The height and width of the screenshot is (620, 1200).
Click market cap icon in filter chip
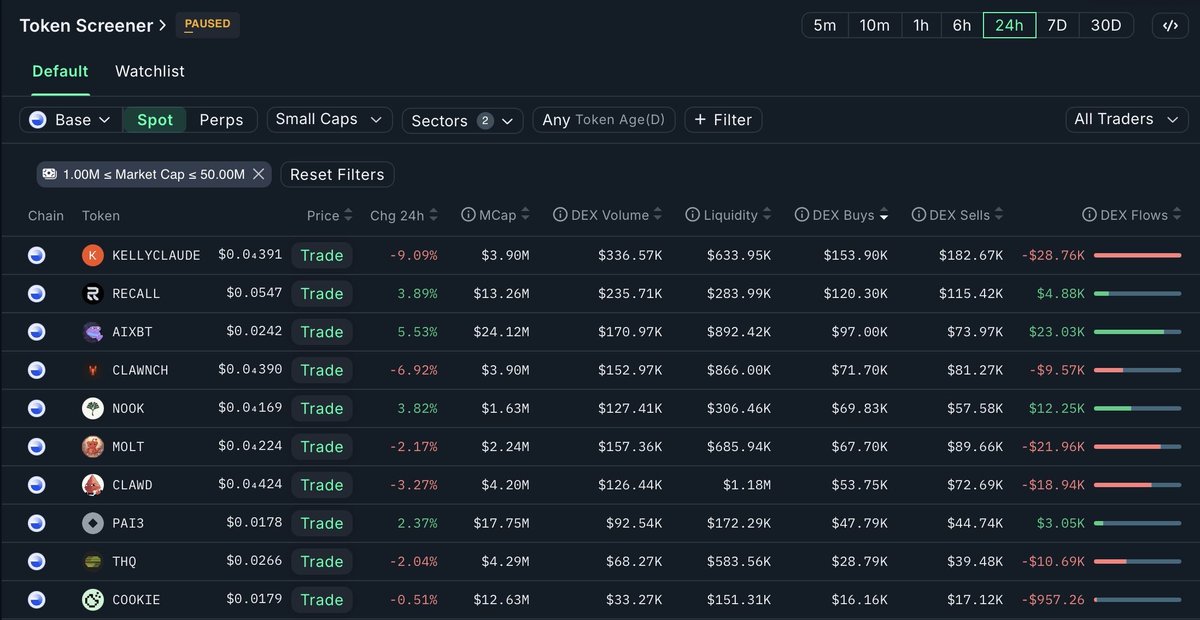[49, 174]
